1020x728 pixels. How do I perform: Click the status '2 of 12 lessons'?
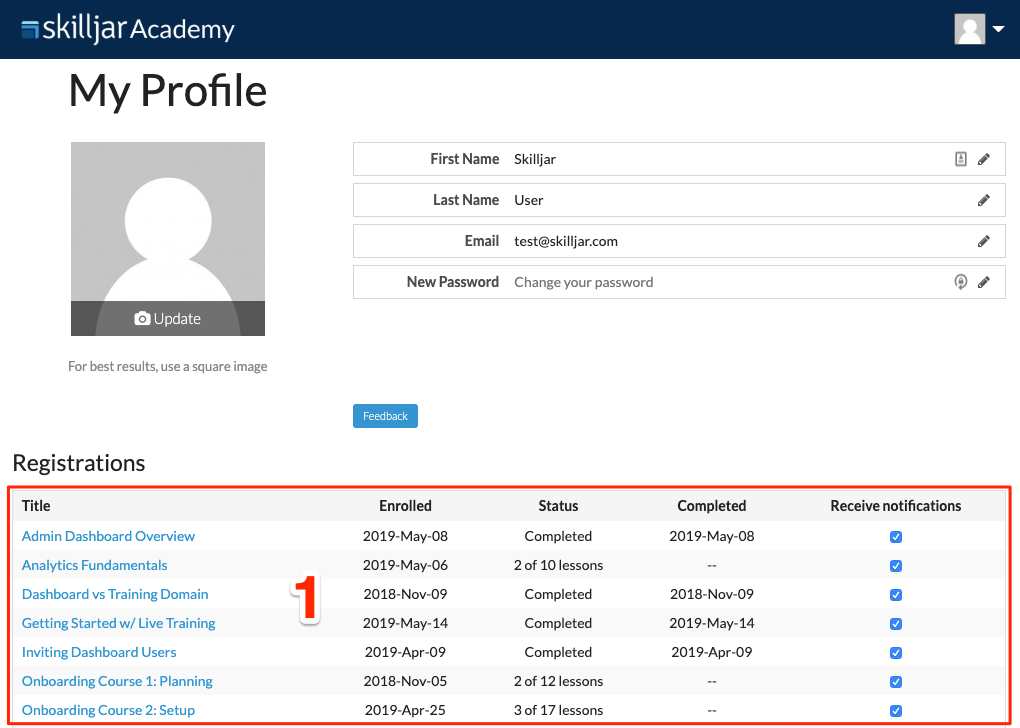tap(558, 681)
